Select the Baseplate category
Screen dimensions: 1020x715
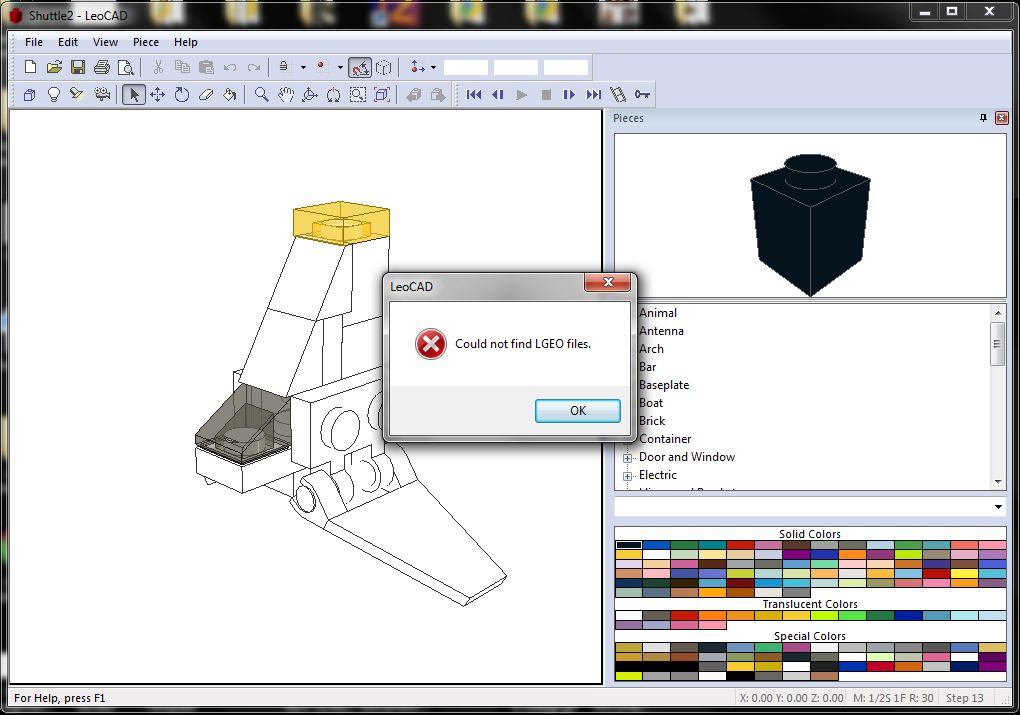click(x=664, y=385)
